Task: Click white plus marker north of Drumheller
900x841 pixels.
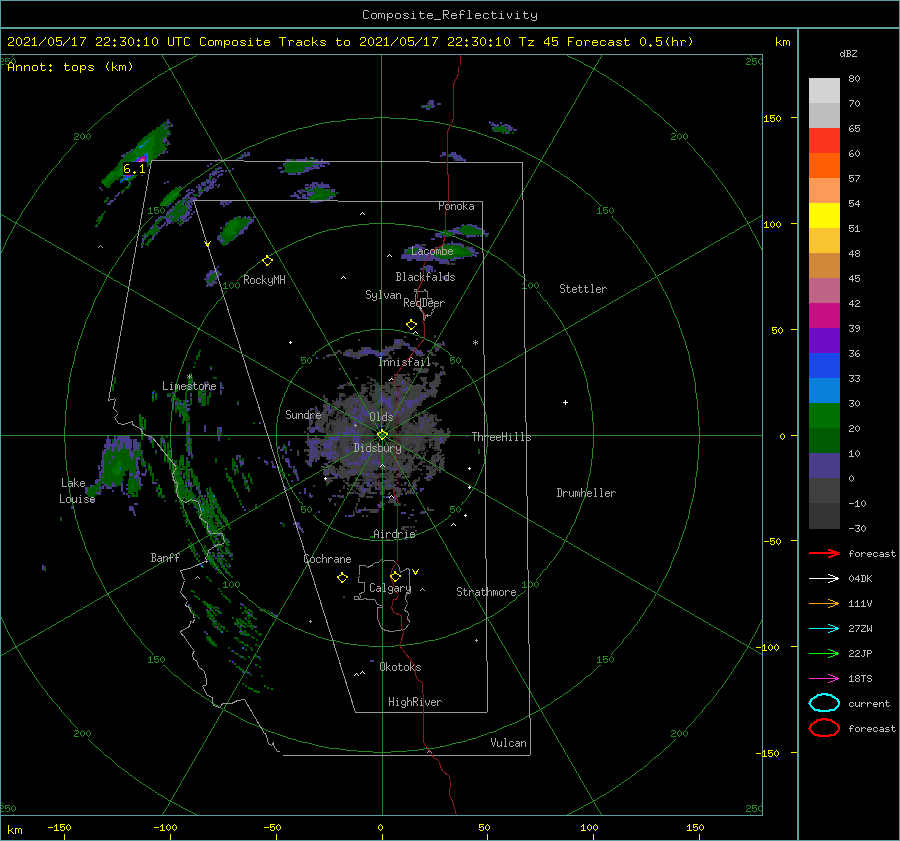Action: click(565, 402)
